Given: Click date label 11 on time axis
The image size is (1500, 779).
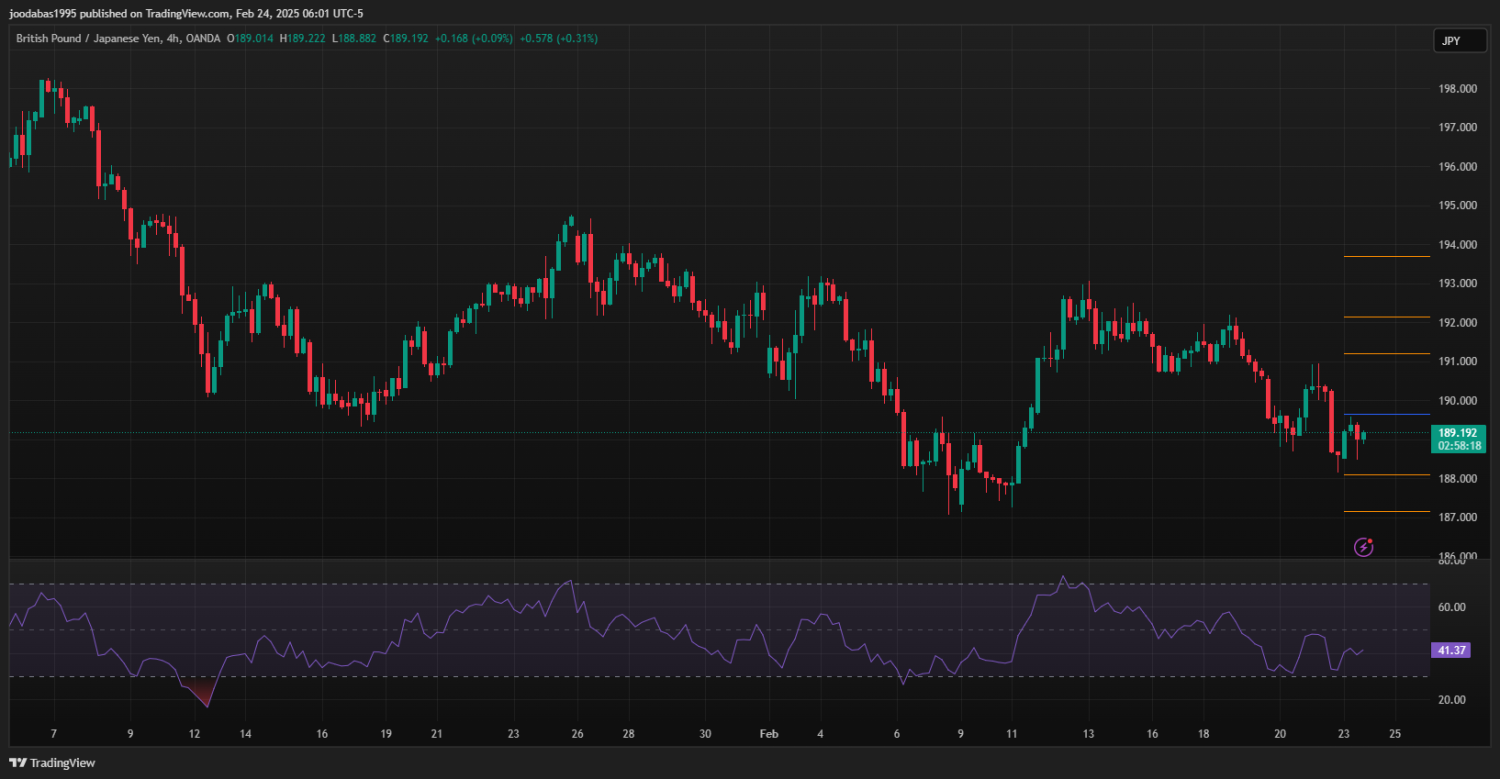Looking at the screenshot, I should [1011, 734].
